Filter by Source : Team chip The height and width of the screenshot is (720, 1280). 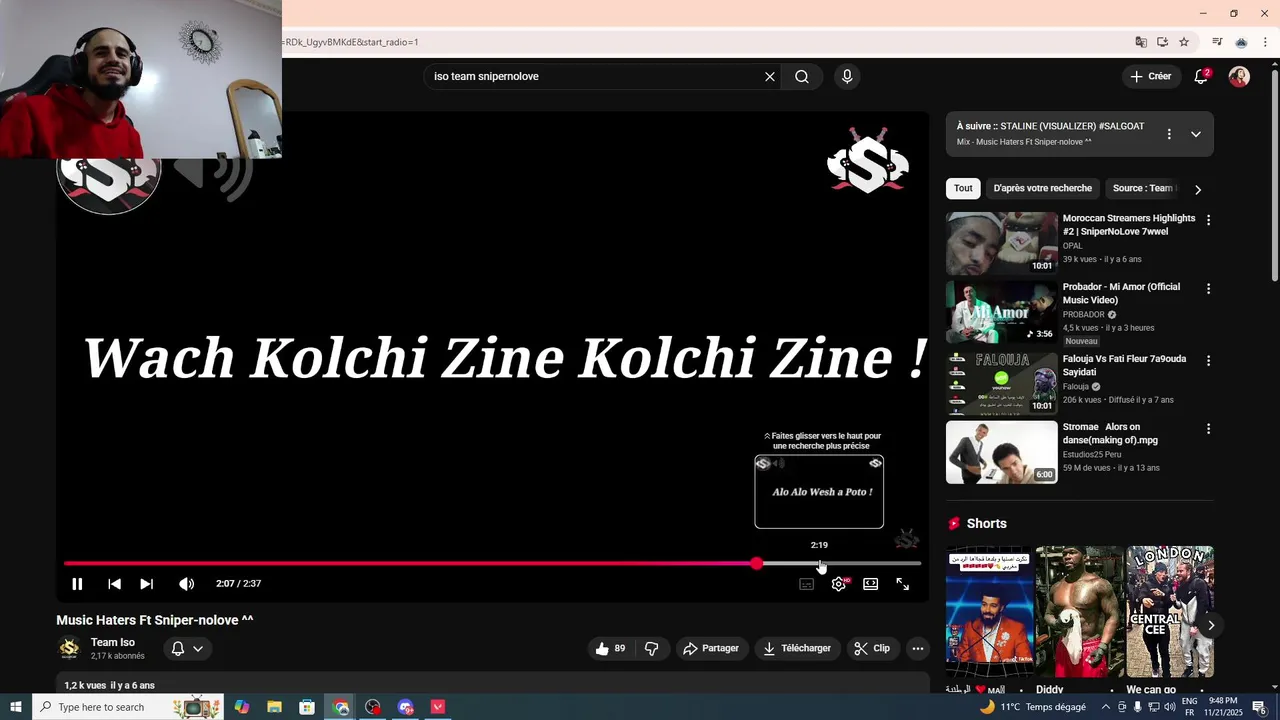point(1143,188)
